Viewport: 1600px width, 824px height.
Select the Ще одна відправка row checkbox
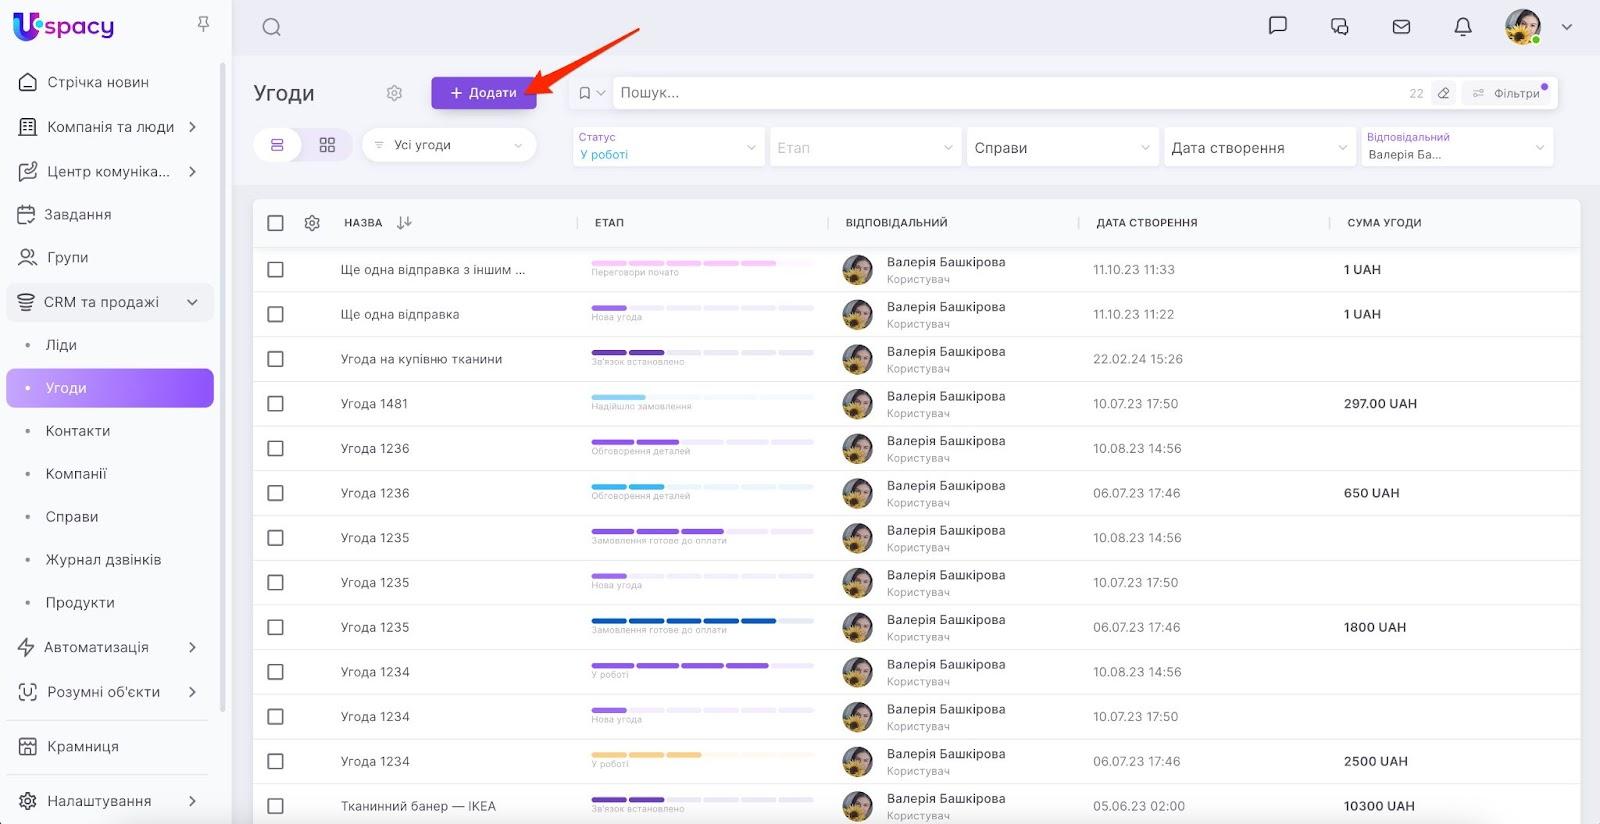coord(276,314)
